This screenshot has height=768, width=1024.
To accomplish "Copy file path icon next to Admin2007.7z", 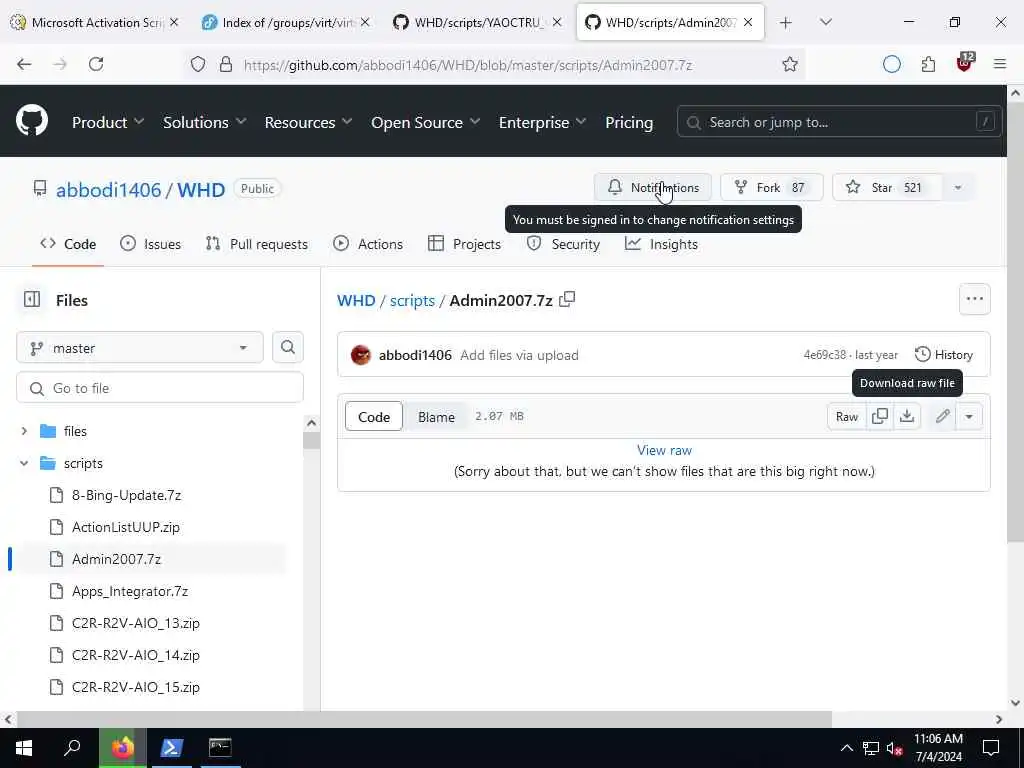I will [567, 299].
